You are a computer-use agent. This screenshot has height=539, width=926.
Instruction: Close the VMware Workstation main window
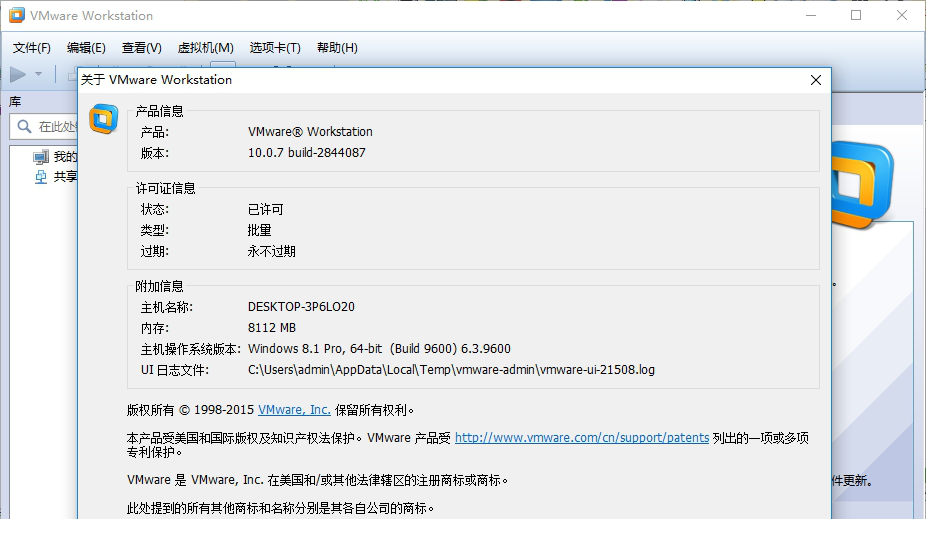point(901,15)
